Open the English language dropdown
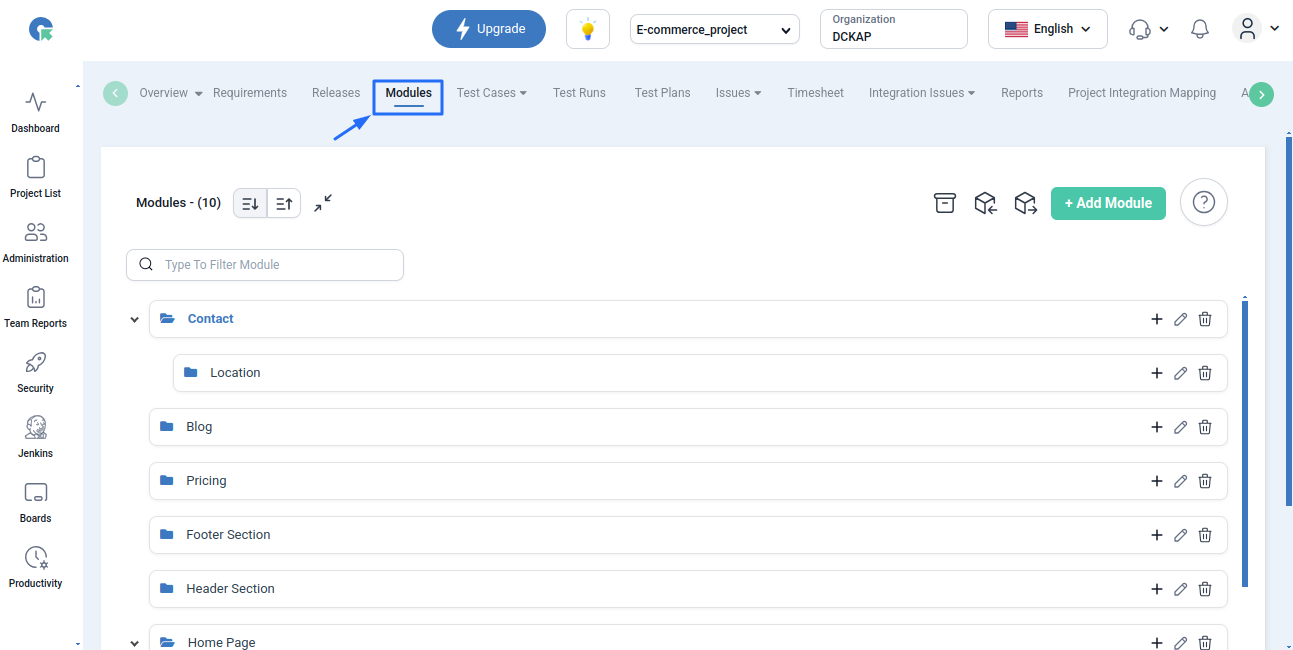This screenshot has height=650, width=1293. pyautogui.click(x=1047, y=29)
